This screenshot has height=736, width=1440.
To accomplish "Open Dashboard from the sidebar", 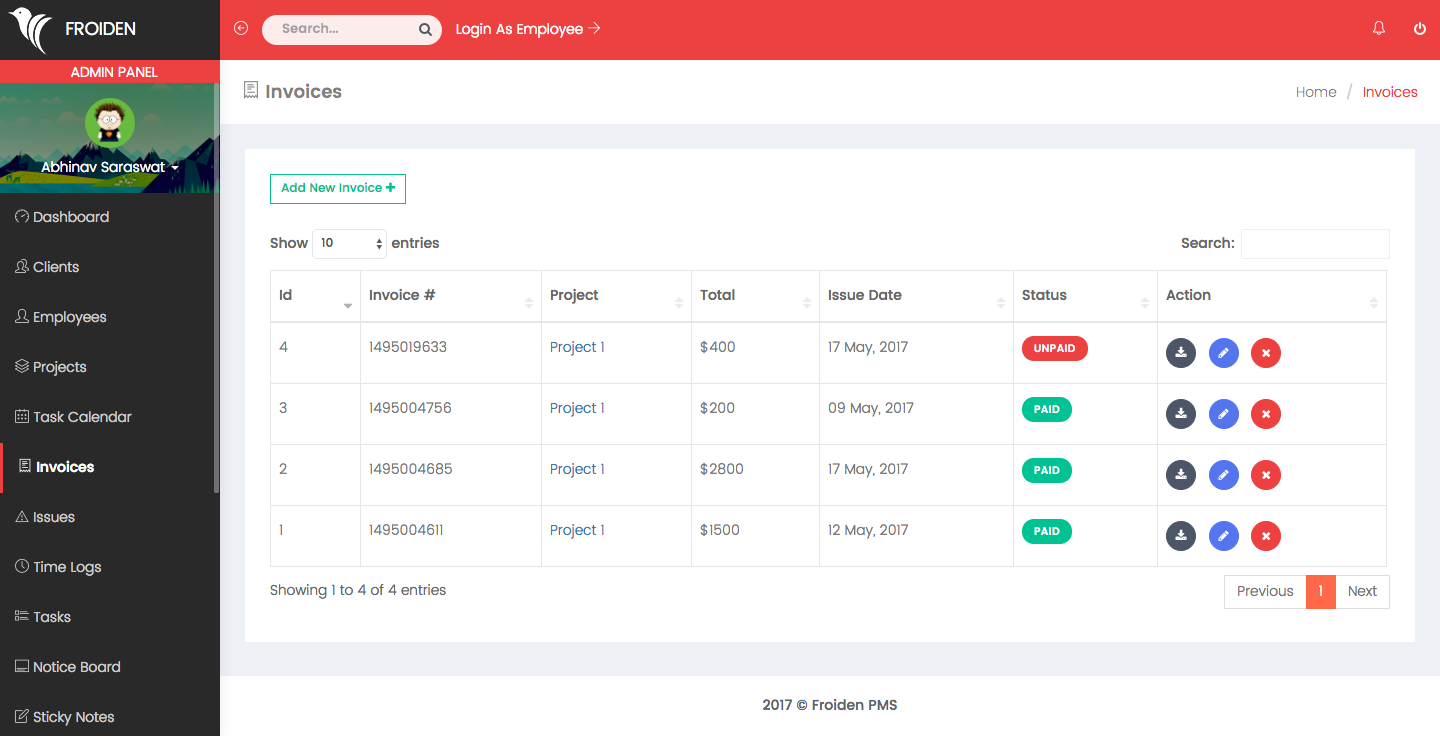I will (70, 217).
